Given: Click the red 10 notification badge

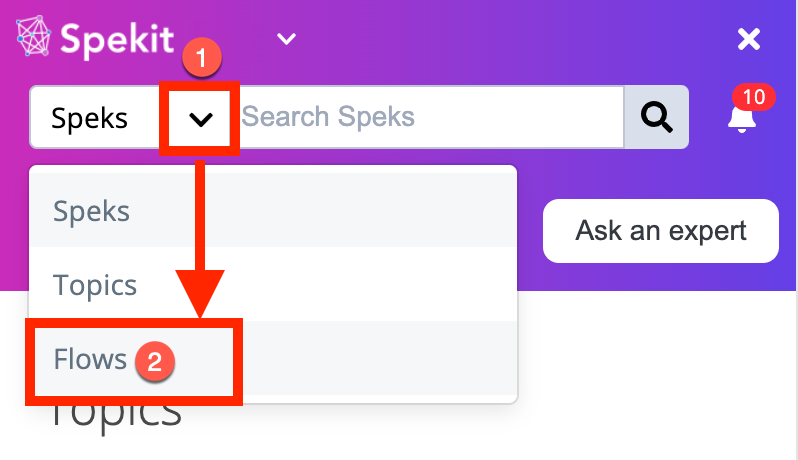Looking at the screenshot, I should point(754,97).
